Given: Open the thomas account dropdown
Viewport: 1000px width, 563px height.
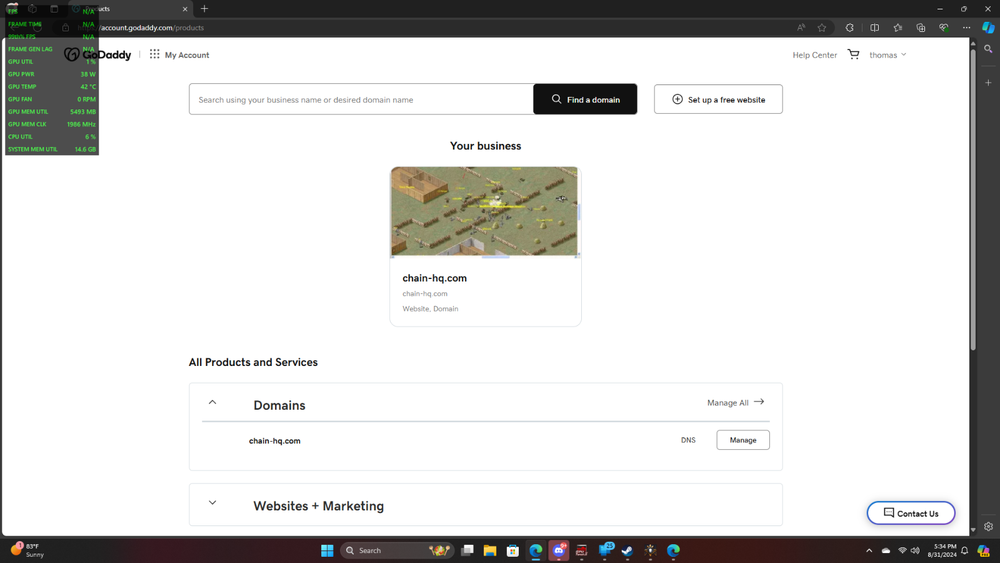Looking at the screenshot, I should click(x=887, y=55).
